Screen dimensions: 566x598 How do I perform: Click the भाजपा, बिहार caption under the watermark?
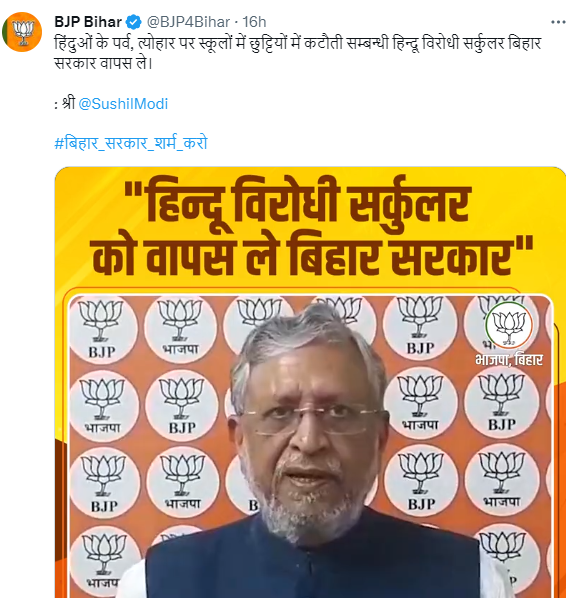point(509,359)
